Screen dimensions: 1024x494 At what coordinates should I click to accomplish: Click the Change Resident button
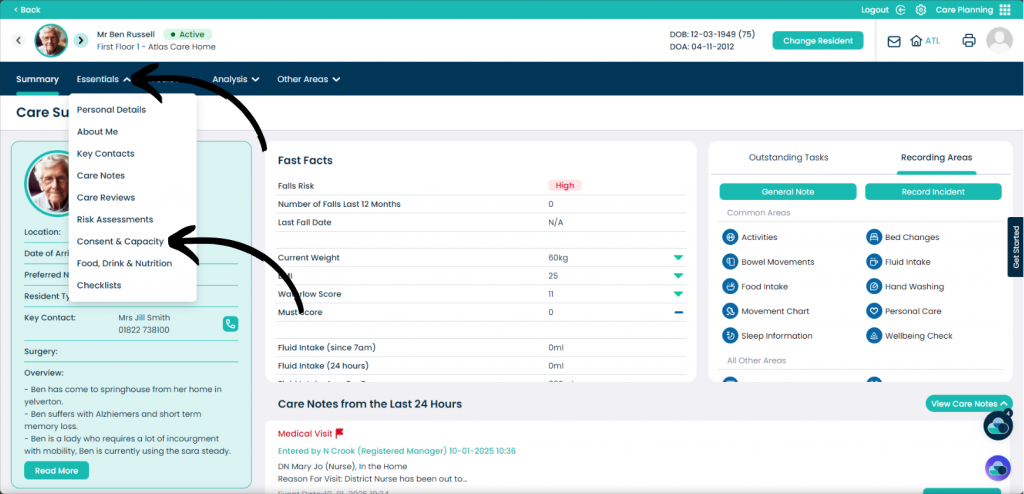pos(817,41)
